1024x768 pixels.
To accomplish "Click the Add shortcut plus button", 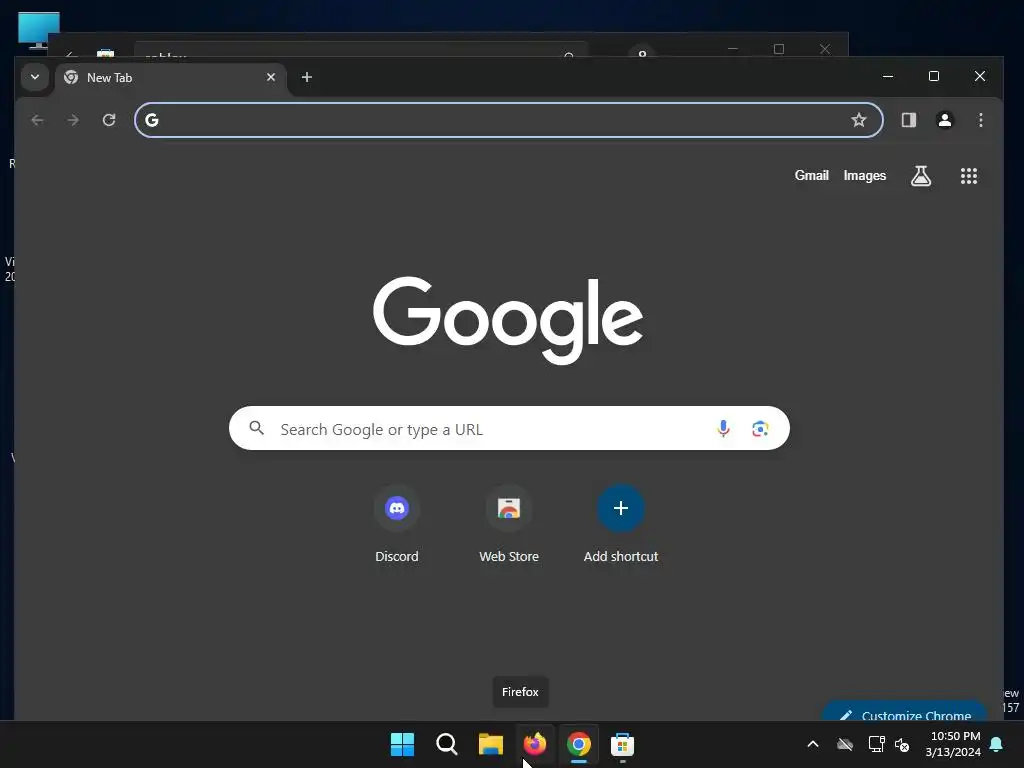I will pos(620,508).
